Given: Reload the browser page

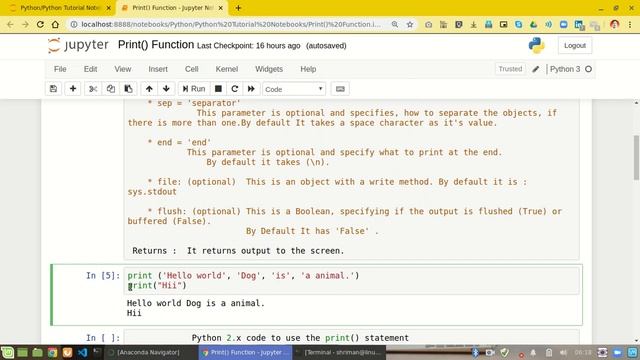Looking at the screenshot, I should click(40, 24).
